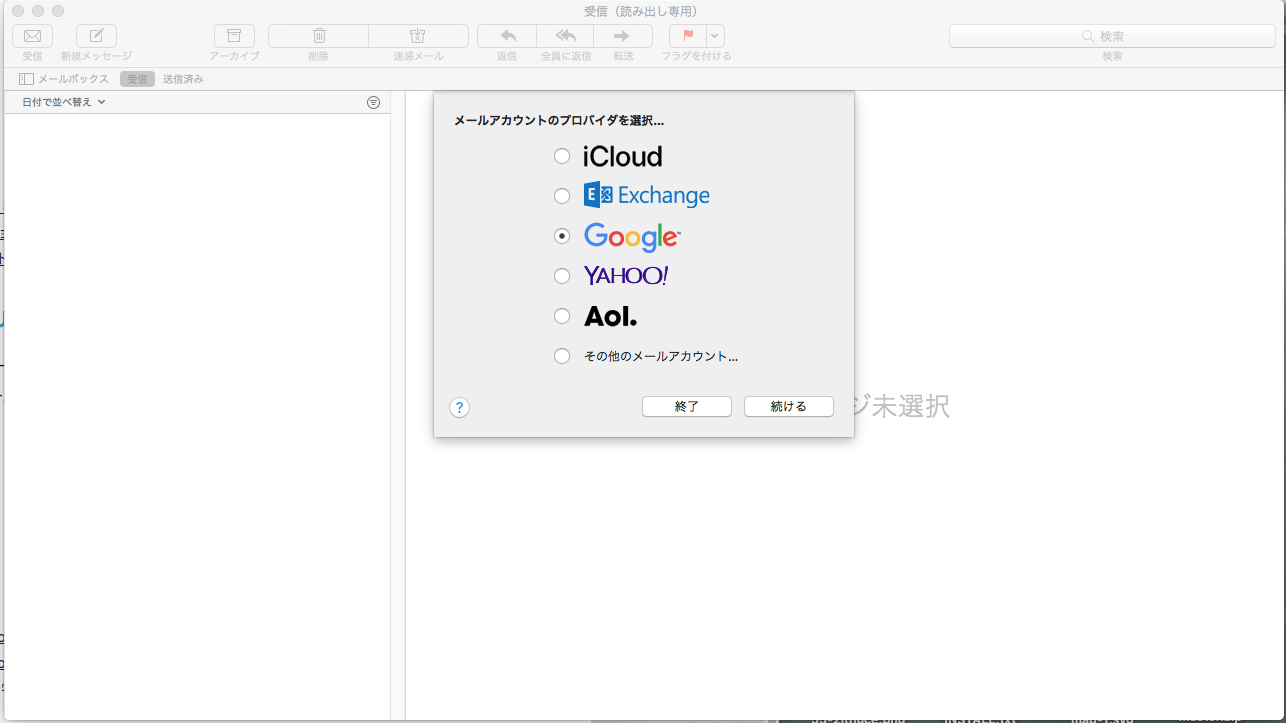Select the 送信済み favorites tab
1286x723 pixels.
click(x=183, y=79)
